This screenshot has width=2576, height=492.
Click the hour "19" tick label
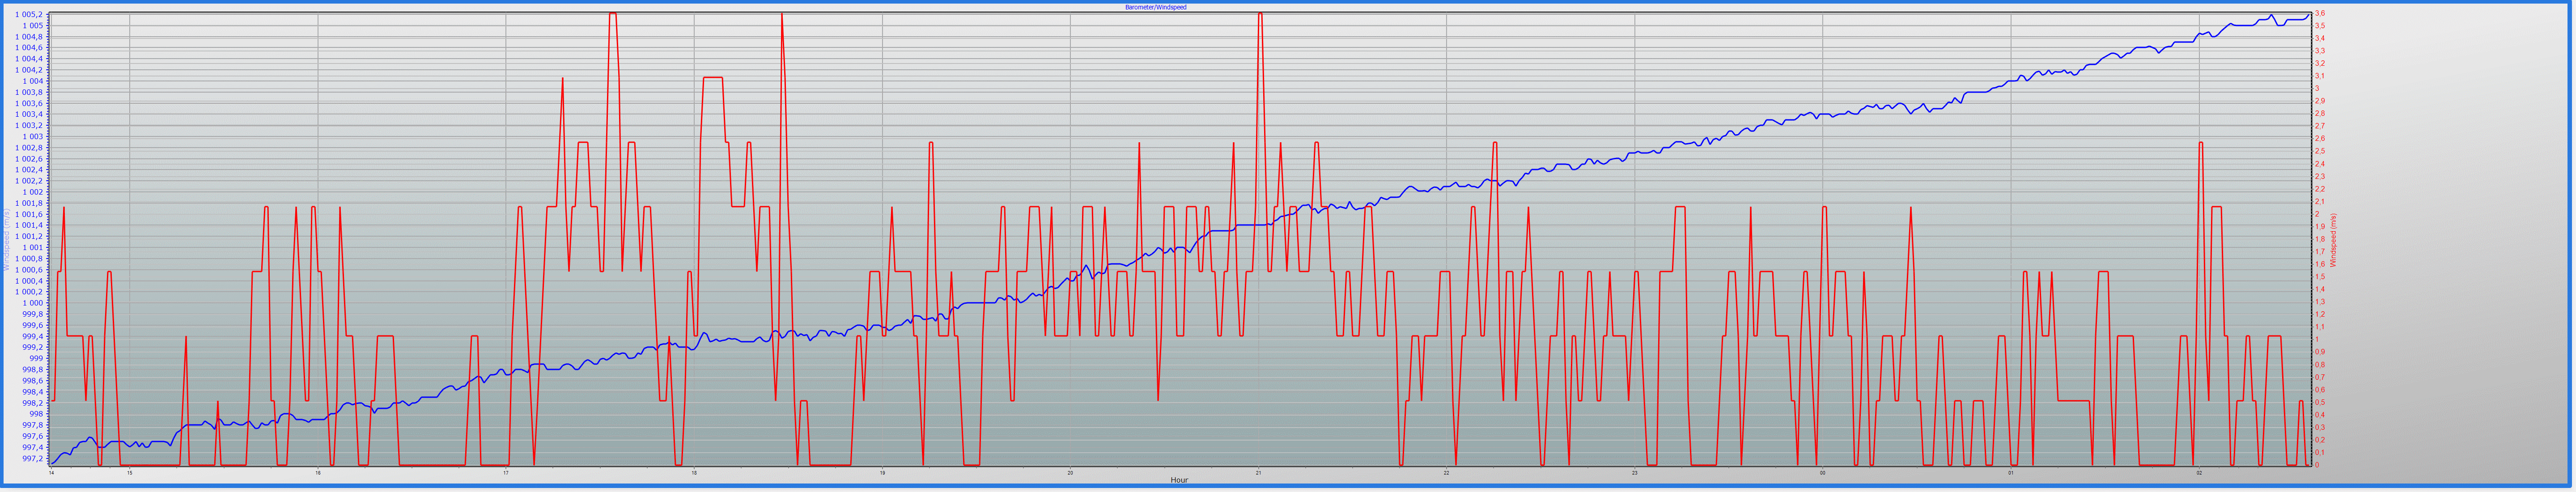point(881,473)
